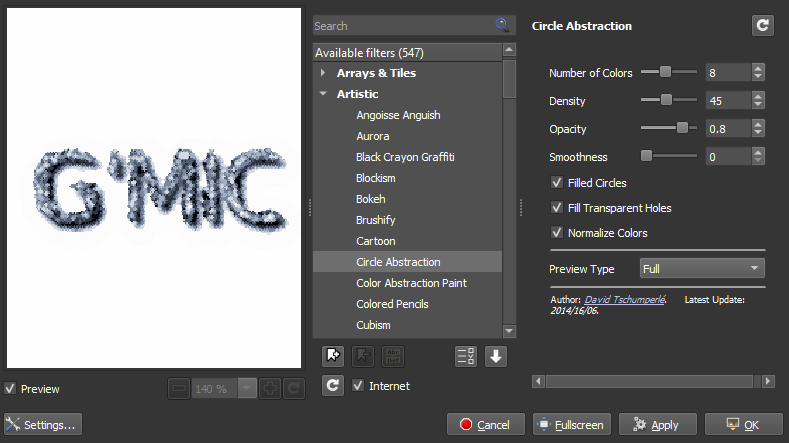
Task: Adjust the Smoothness slider handle
Action: click(646, 156)
